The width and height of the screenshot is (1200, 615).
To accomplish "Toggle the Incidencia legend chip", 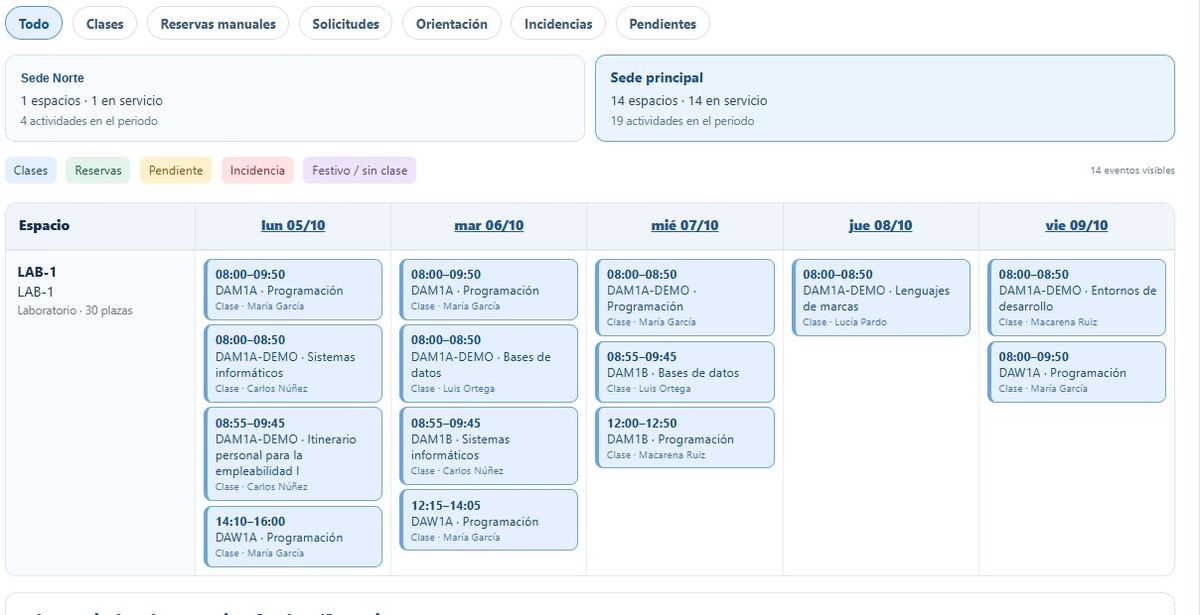I will 258,171.
